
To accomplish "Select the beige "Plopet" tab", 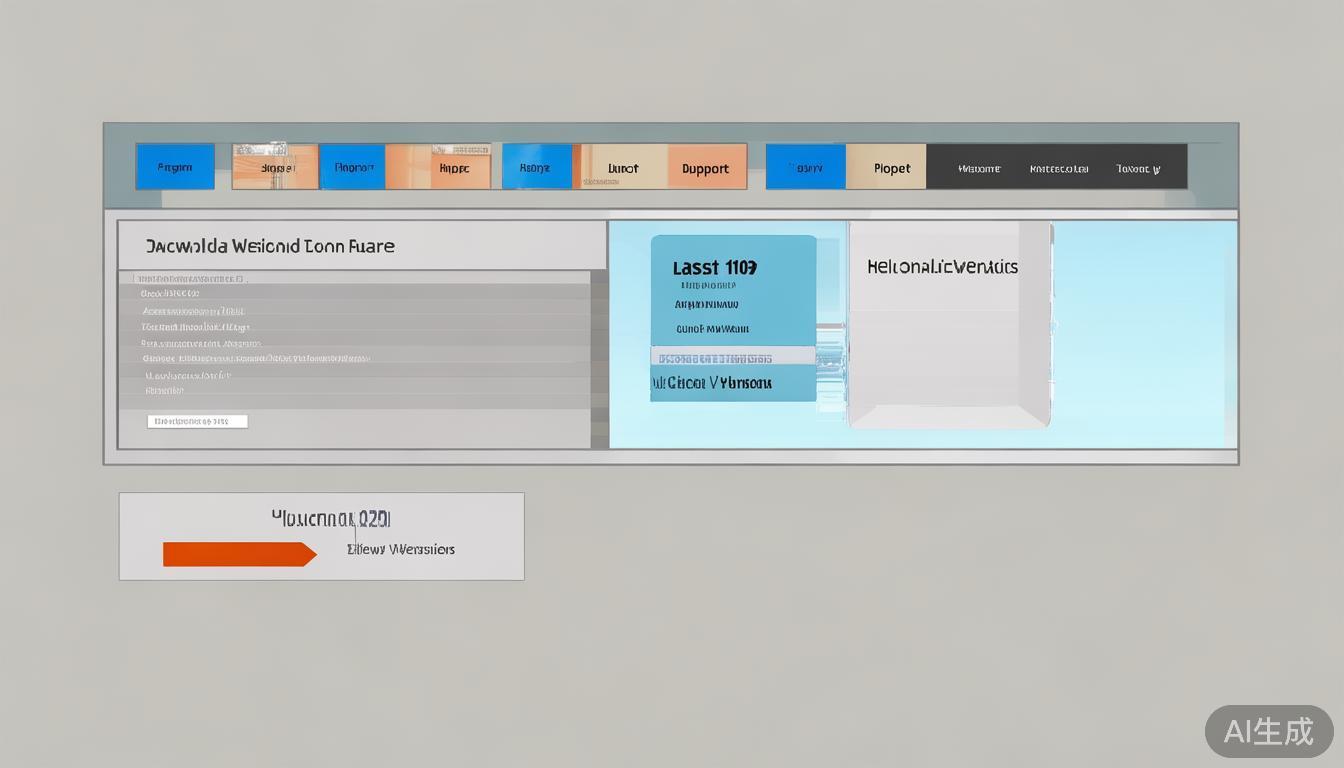I will (x=891, y=167).
